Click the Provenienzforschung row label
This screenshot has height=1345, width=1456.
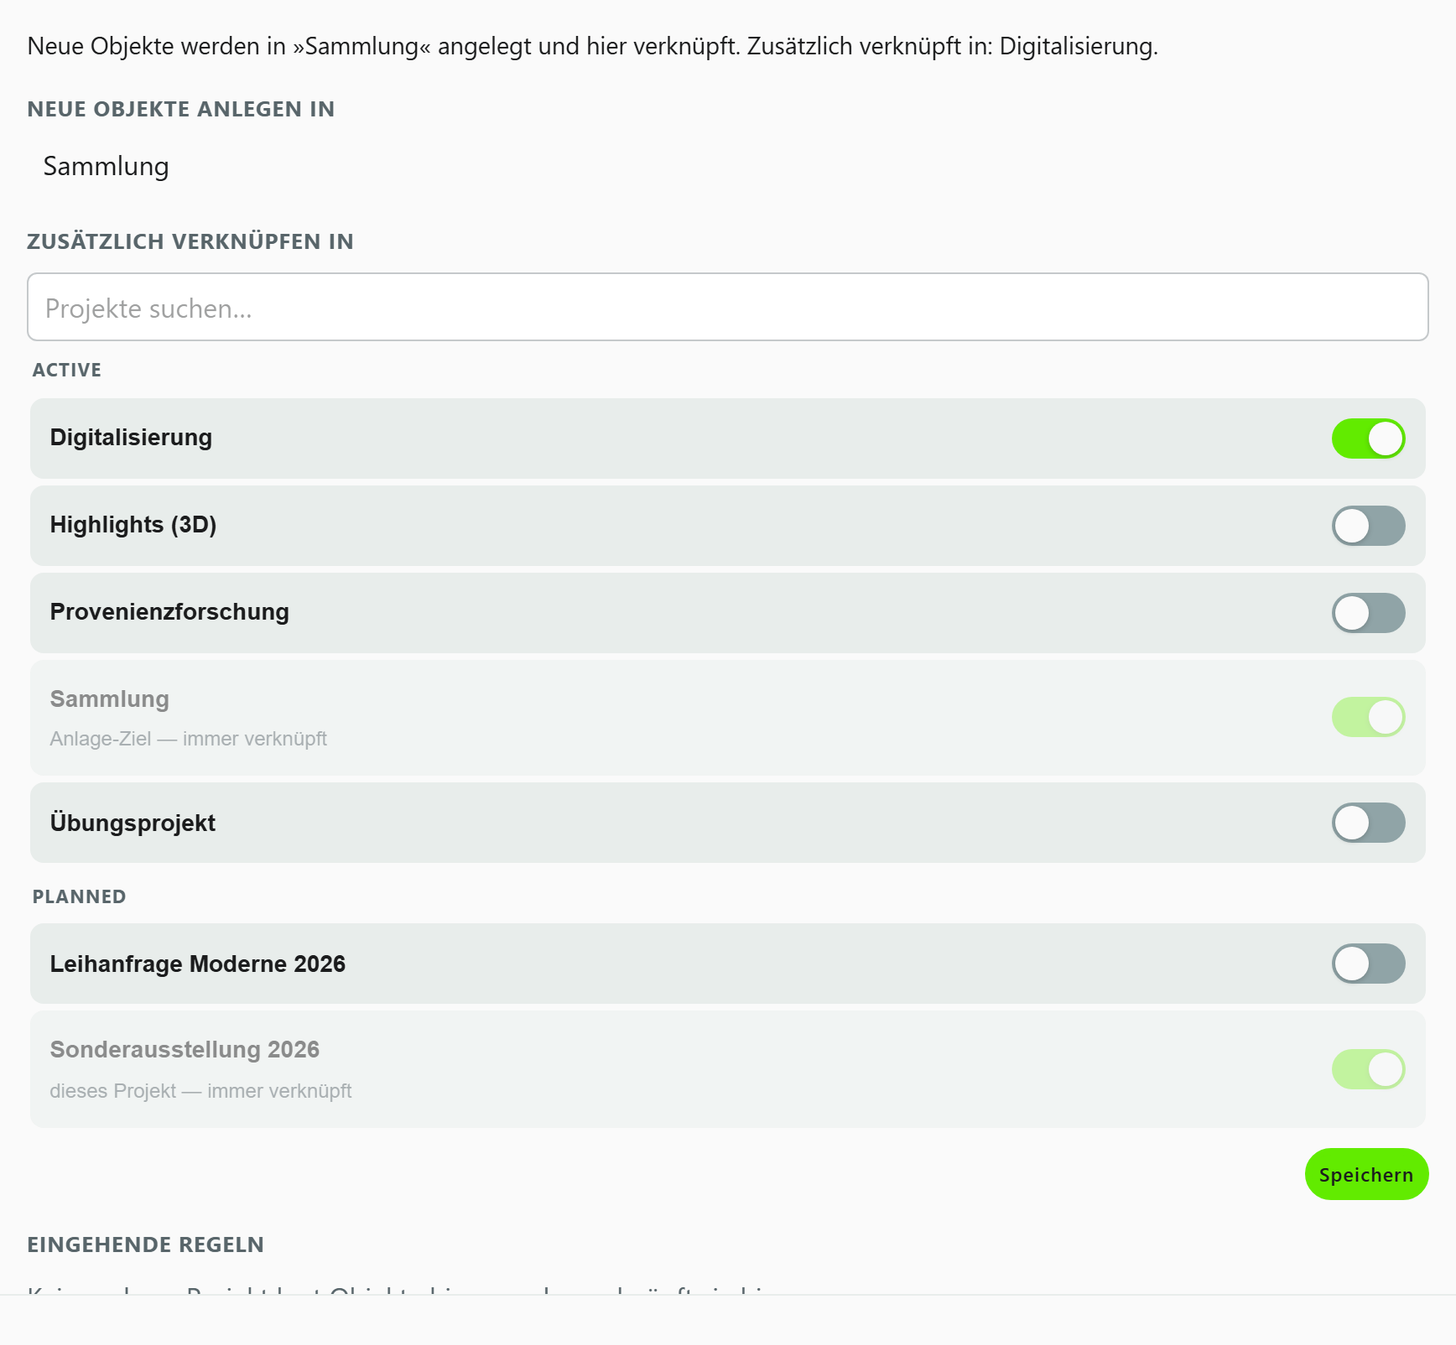[169, 611]
